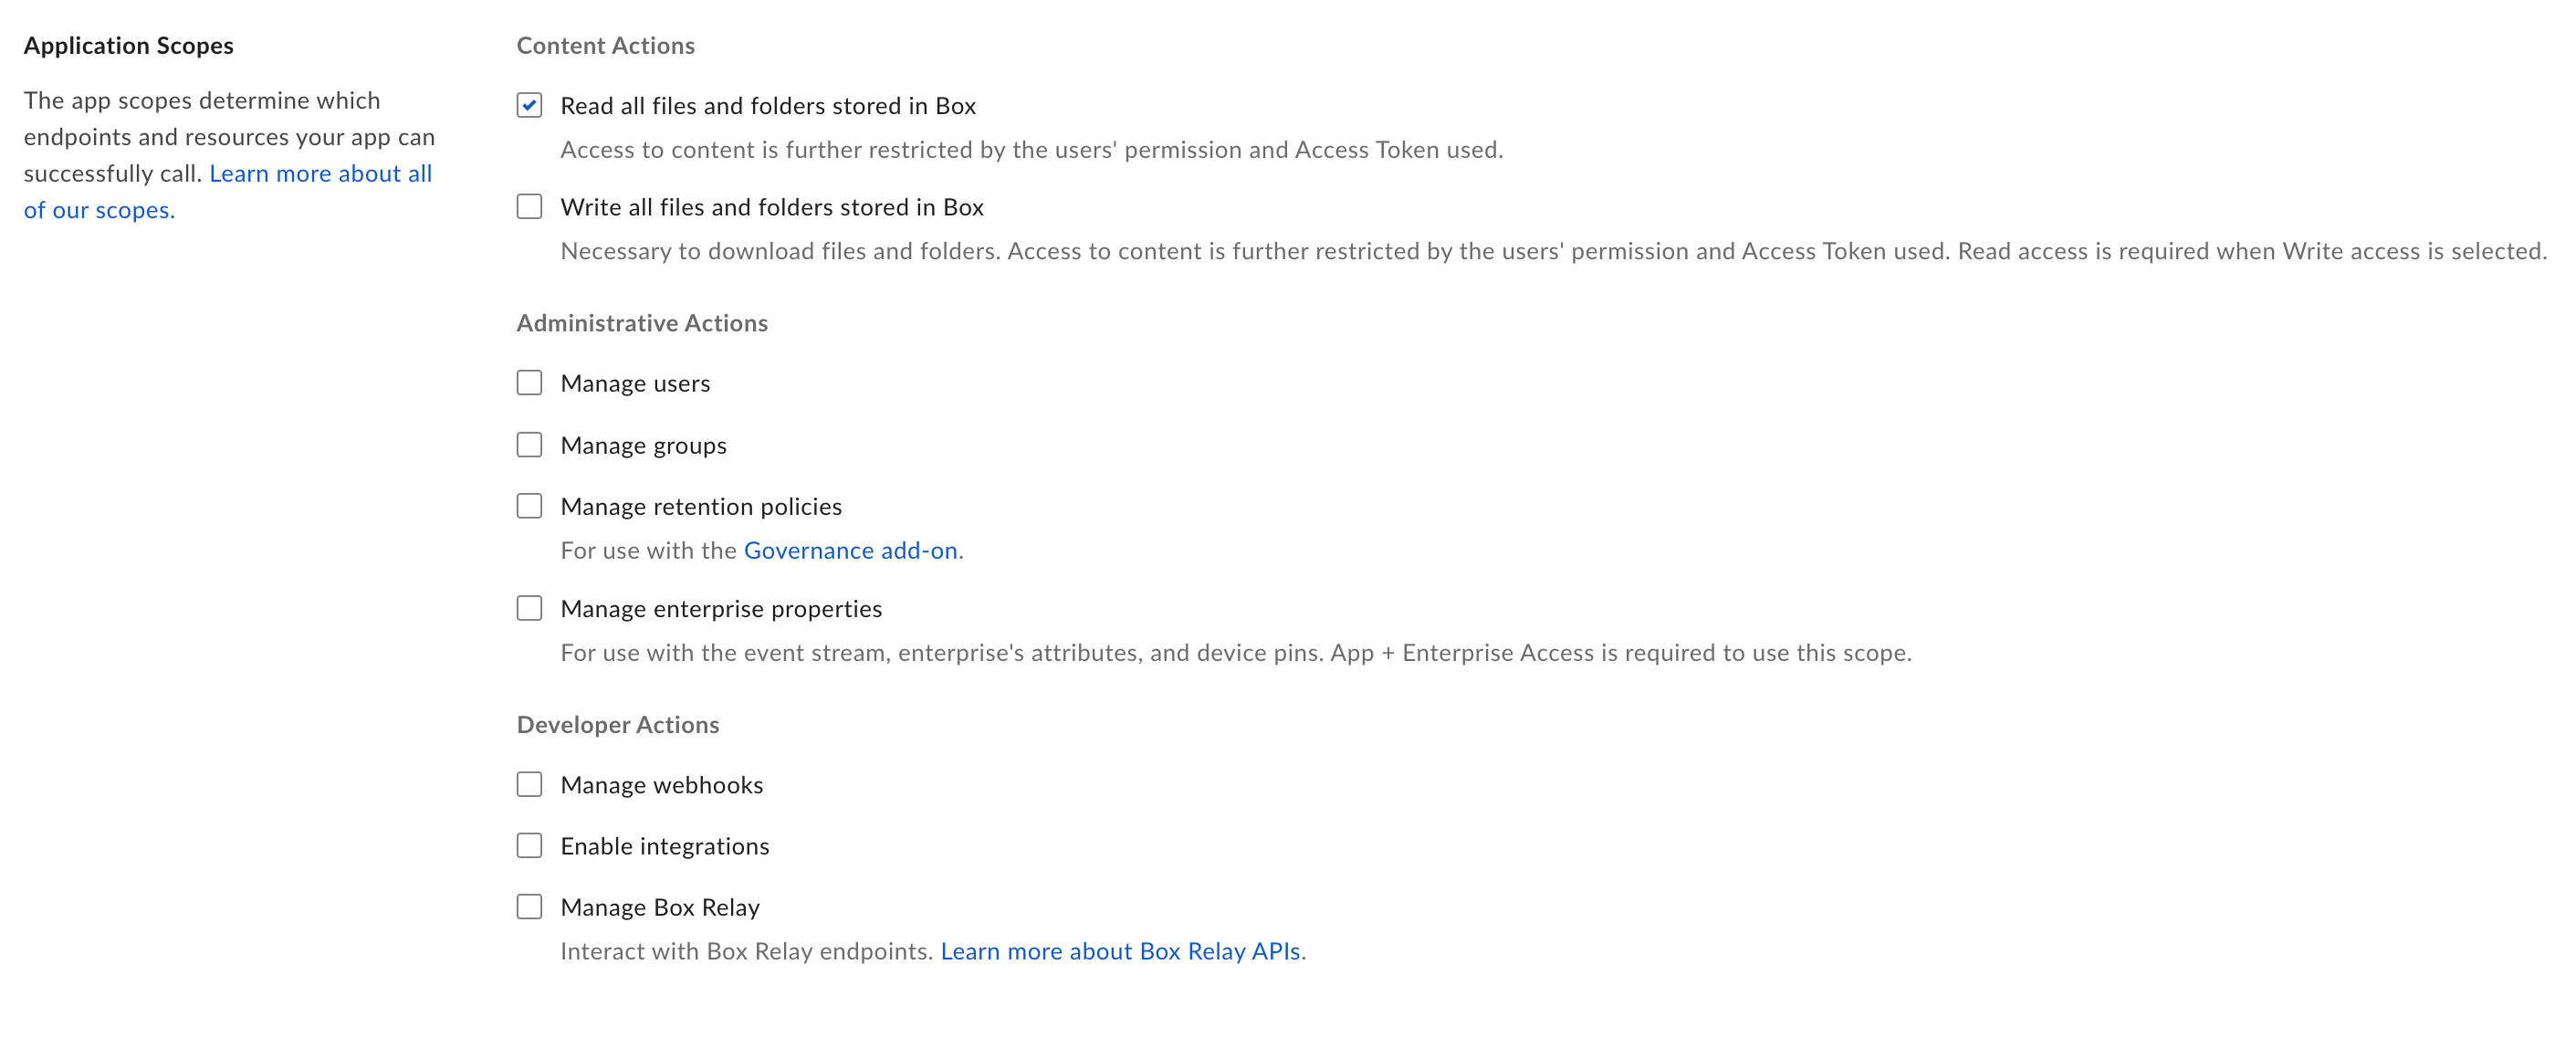Click the Manage webhooks label text
Screen dimensions: 2576x1059
[661, 785]
